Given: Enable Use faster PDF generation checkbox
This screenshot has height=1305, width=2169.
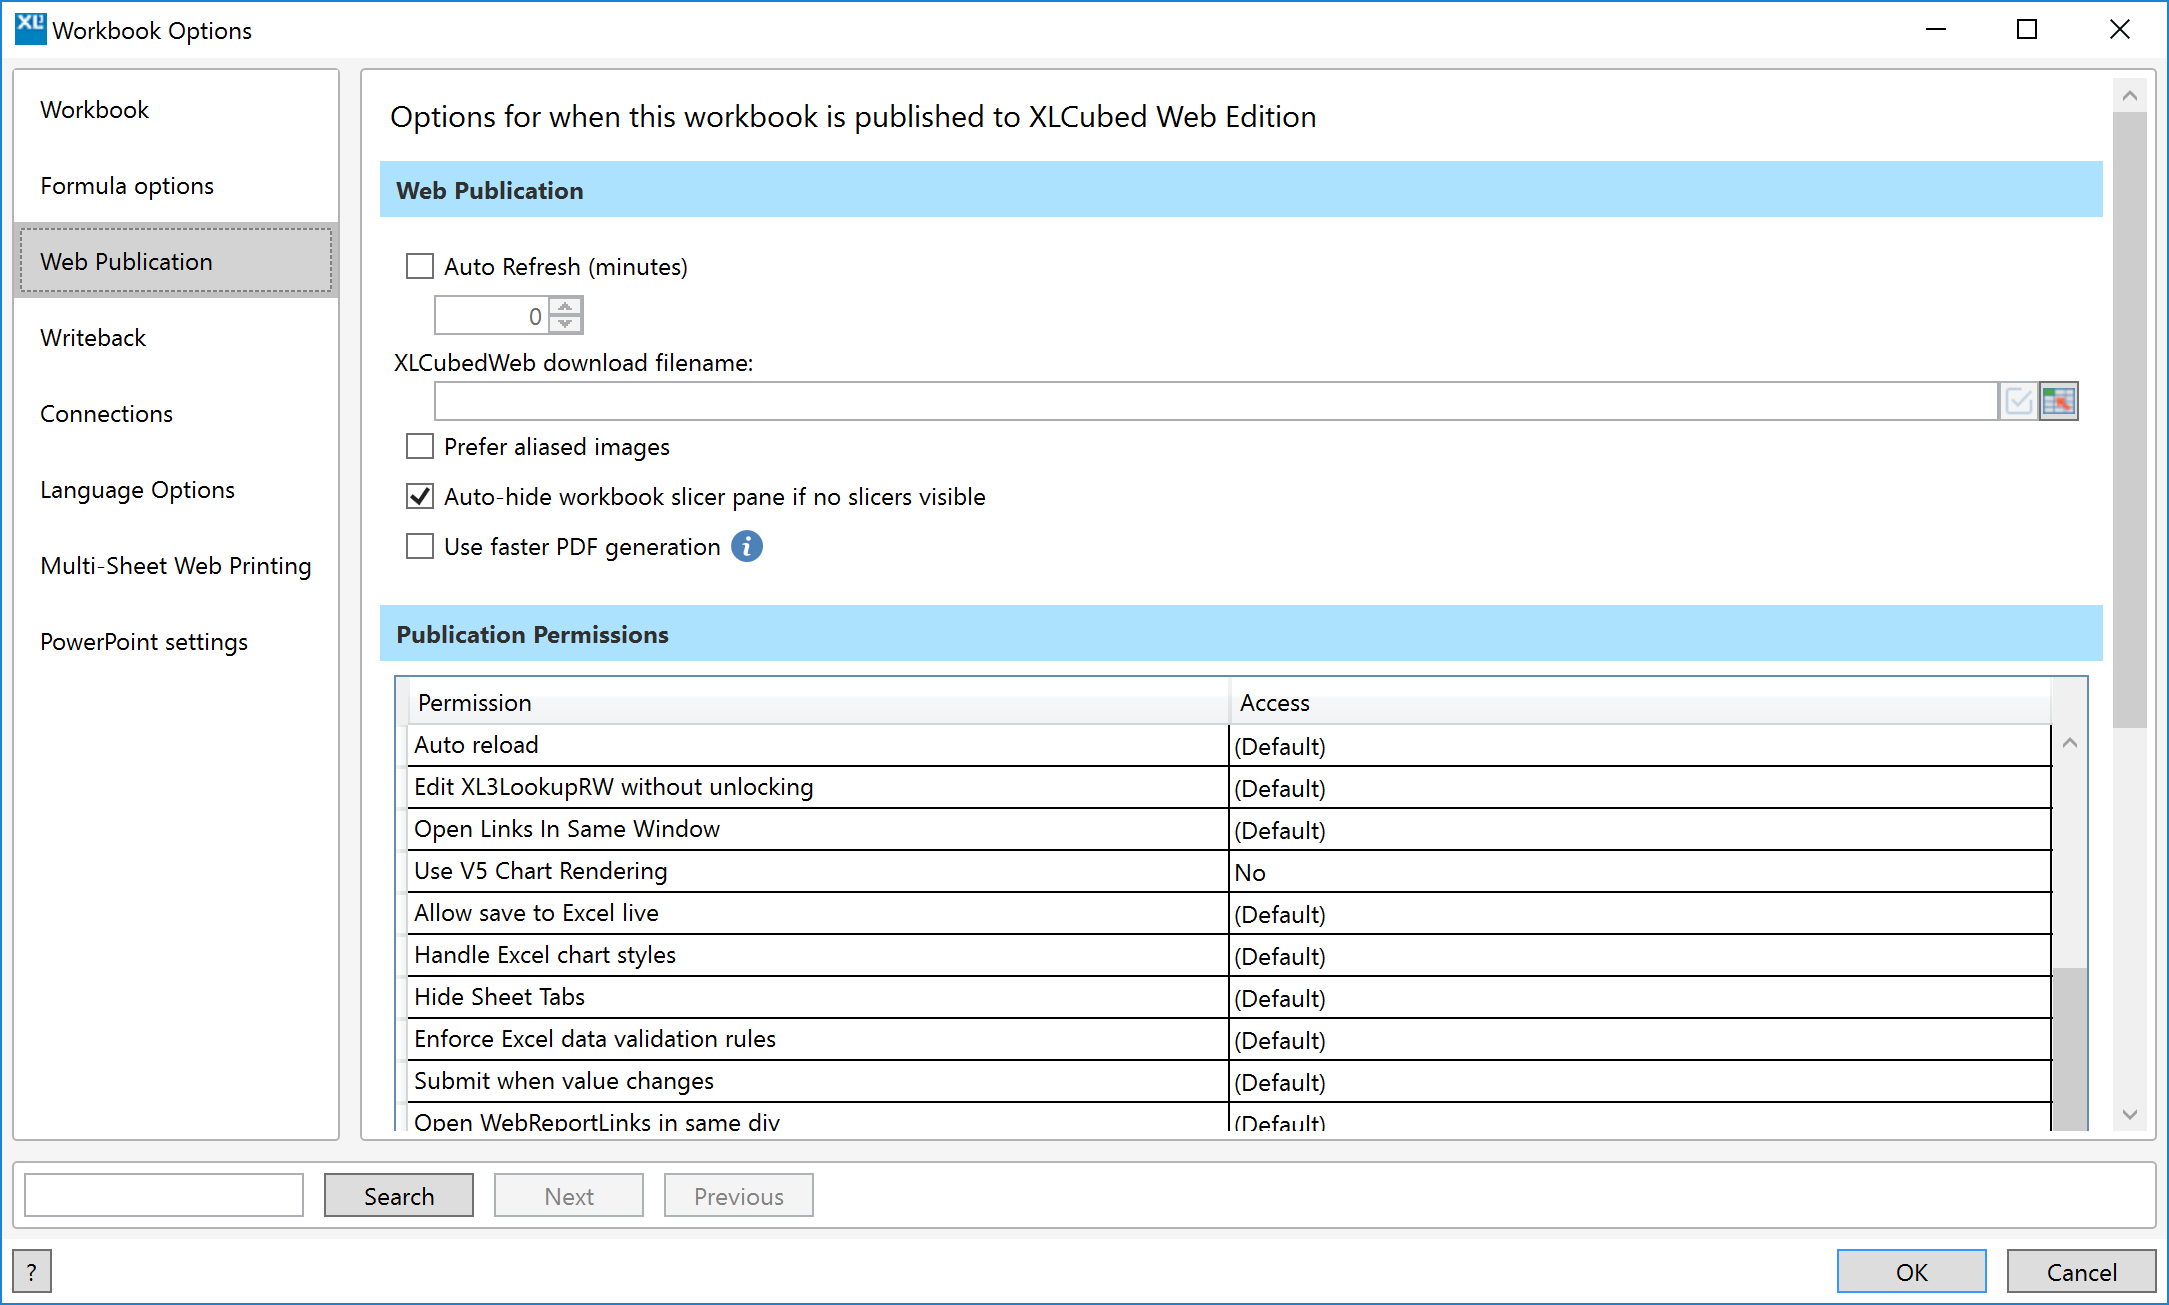Looking at the screenshot, I should click(420, 546).
